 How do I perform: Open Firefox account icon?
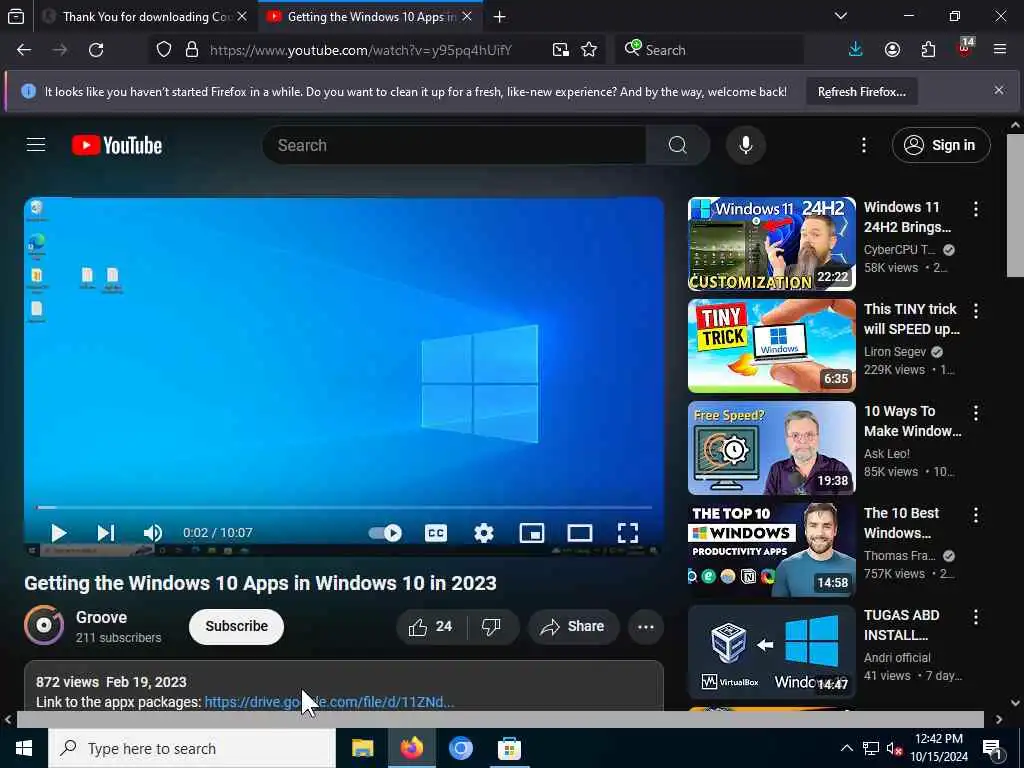pyautogui.click(x=892, y=50)
